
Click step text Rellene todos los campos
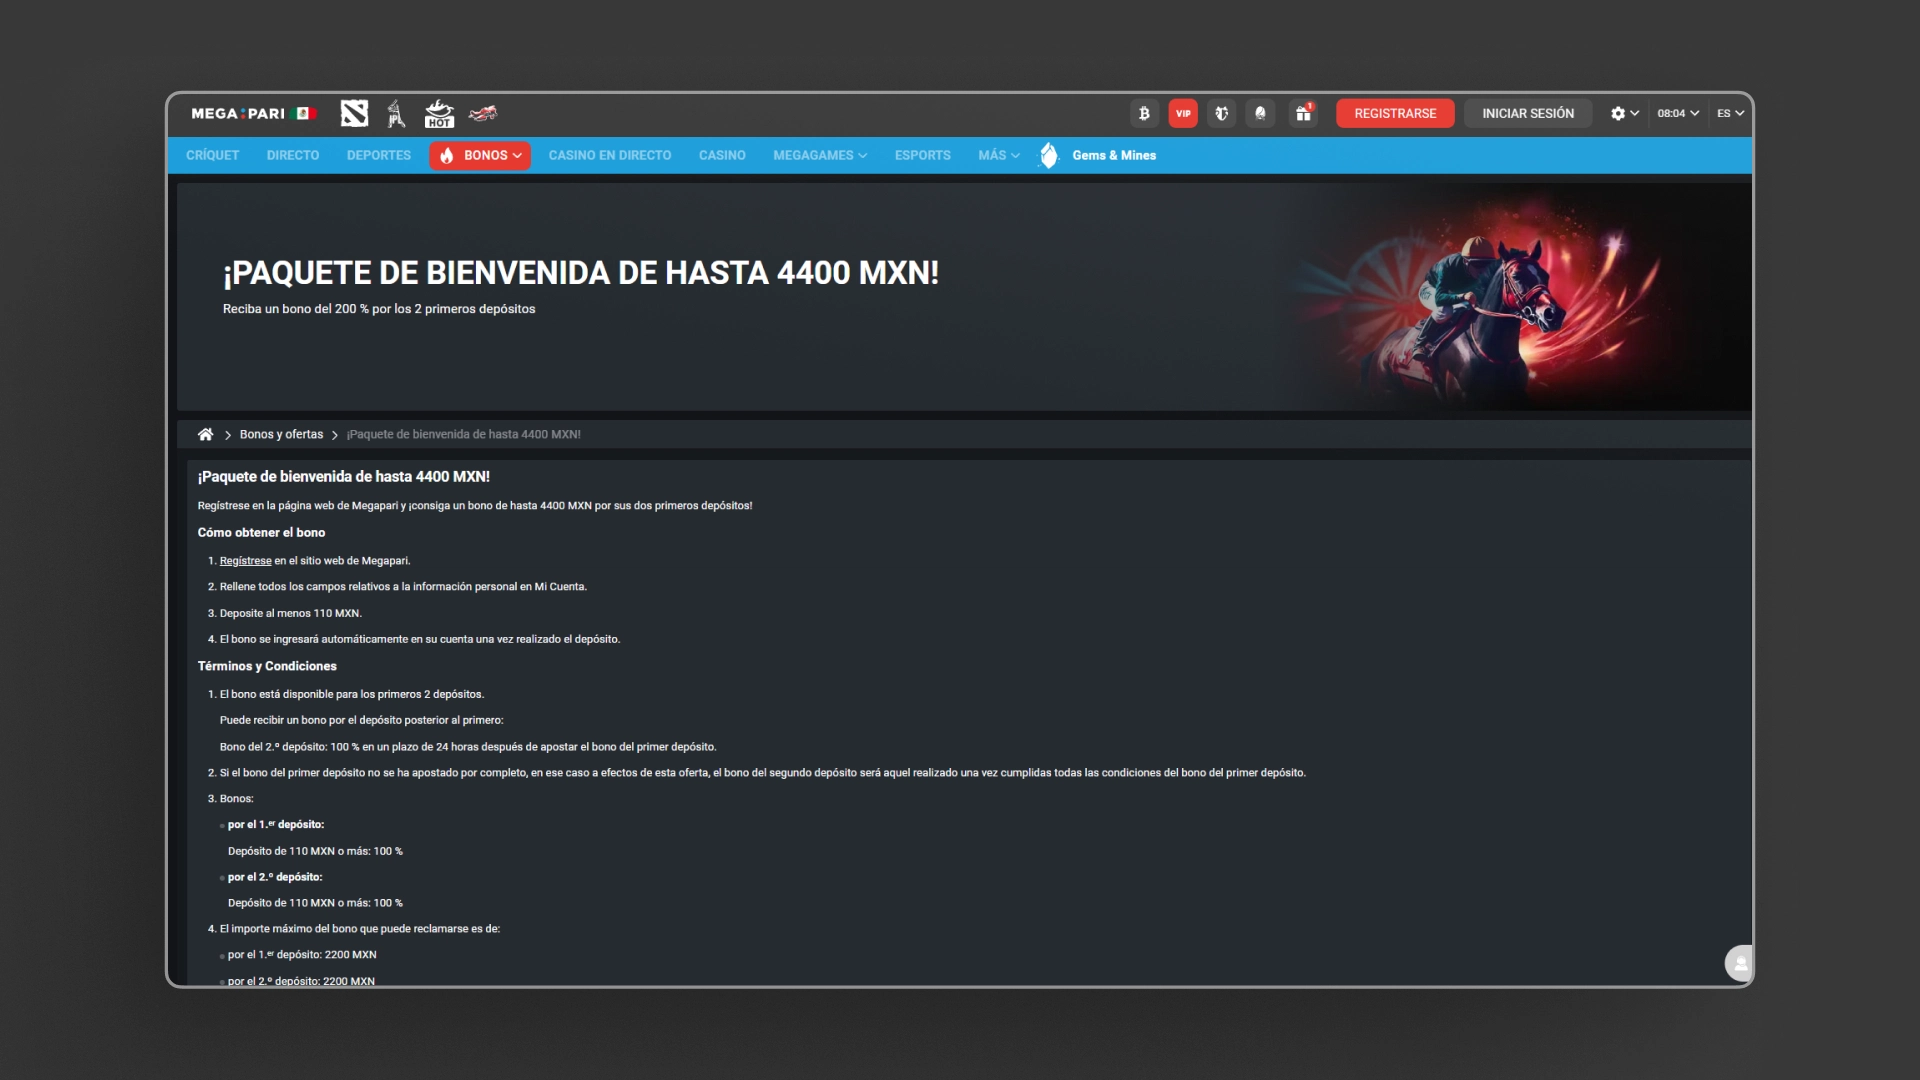[403, 587]
